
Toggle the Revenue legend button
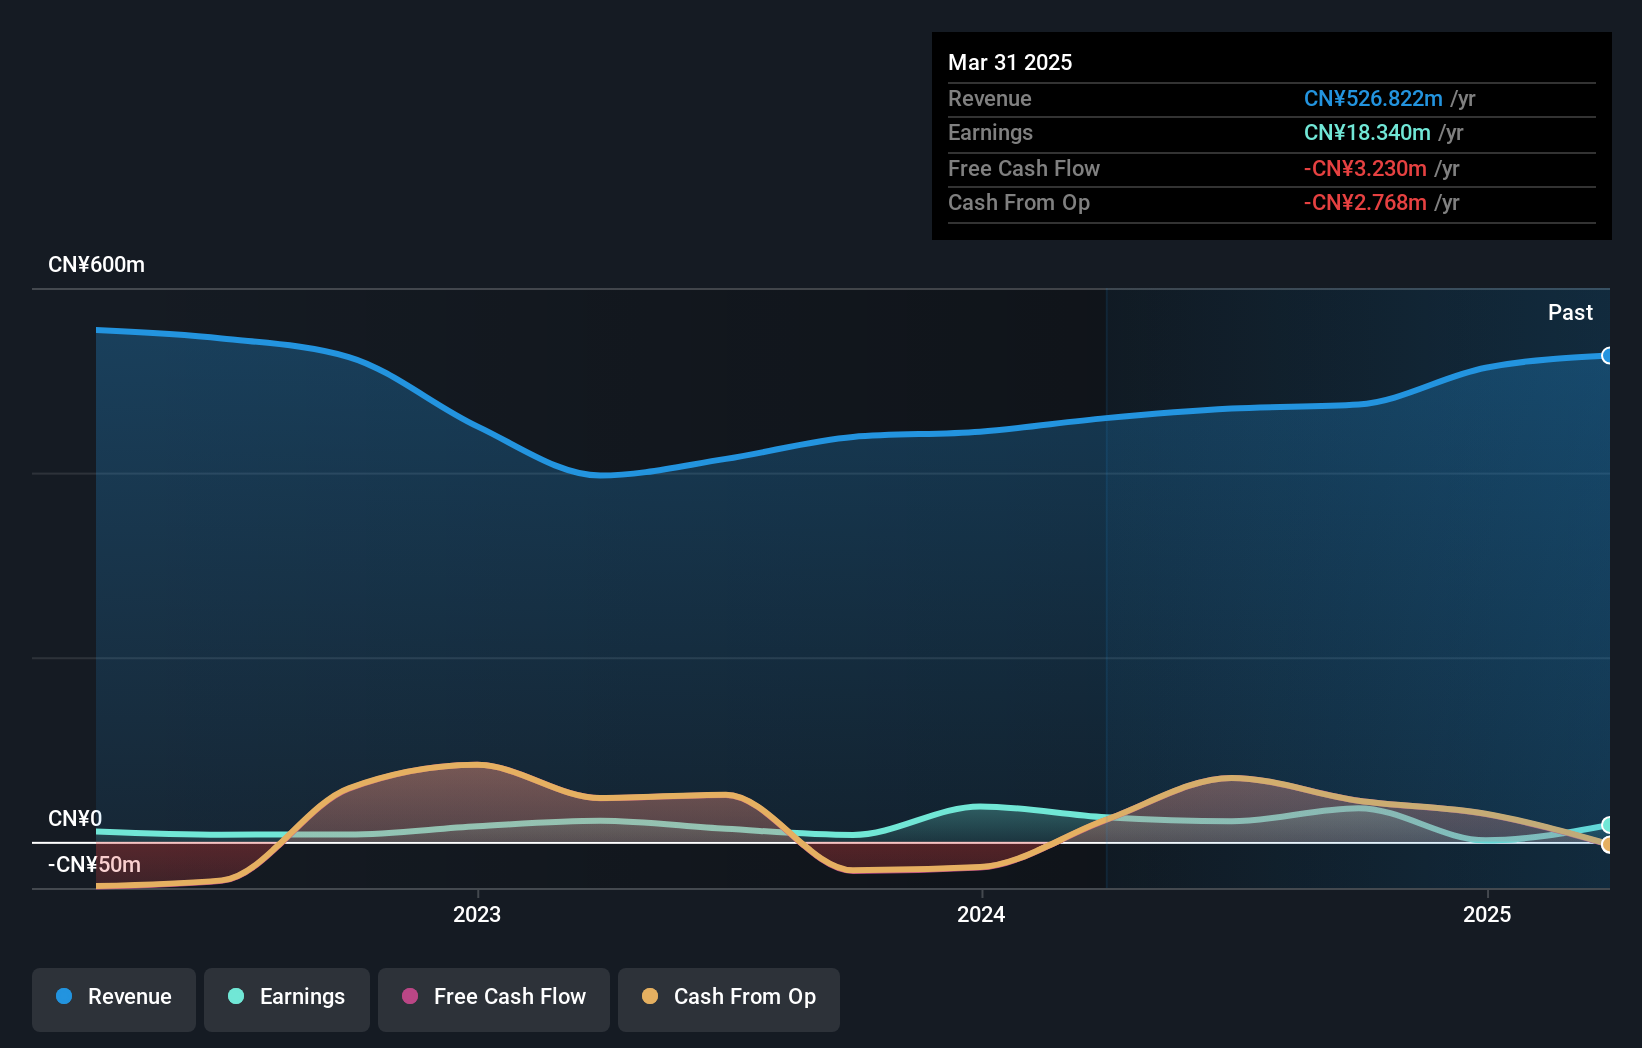point(114,999)
